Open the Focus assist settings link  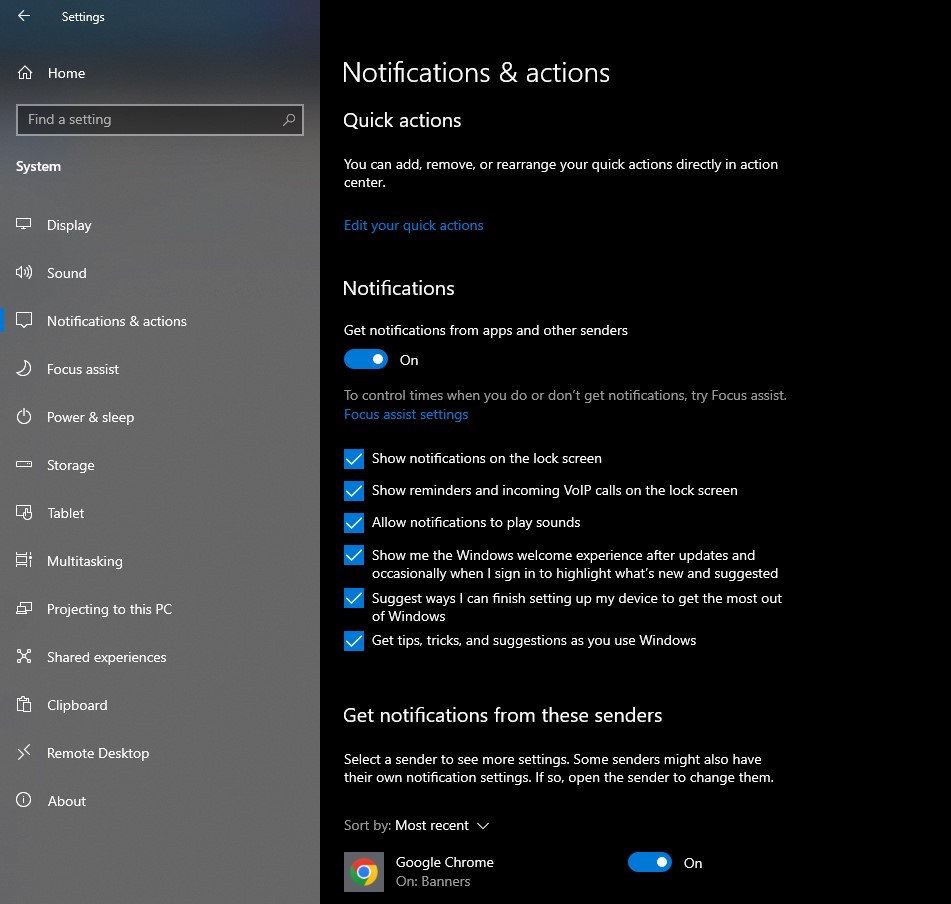tap(405, 413)
